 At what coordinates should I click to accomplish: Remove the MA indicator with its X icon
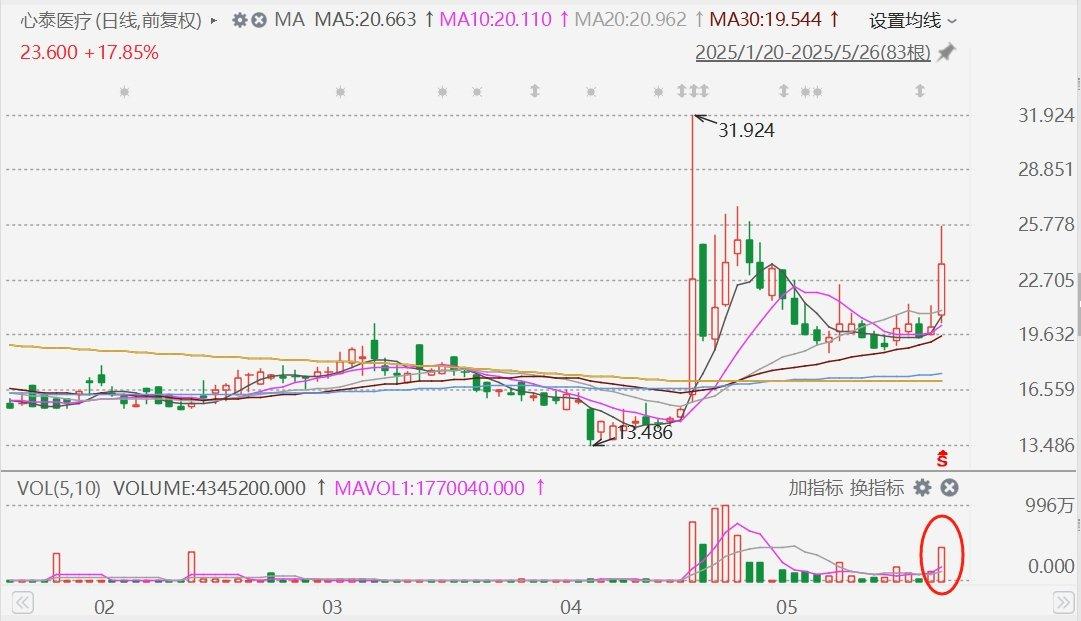click(259, 20)
